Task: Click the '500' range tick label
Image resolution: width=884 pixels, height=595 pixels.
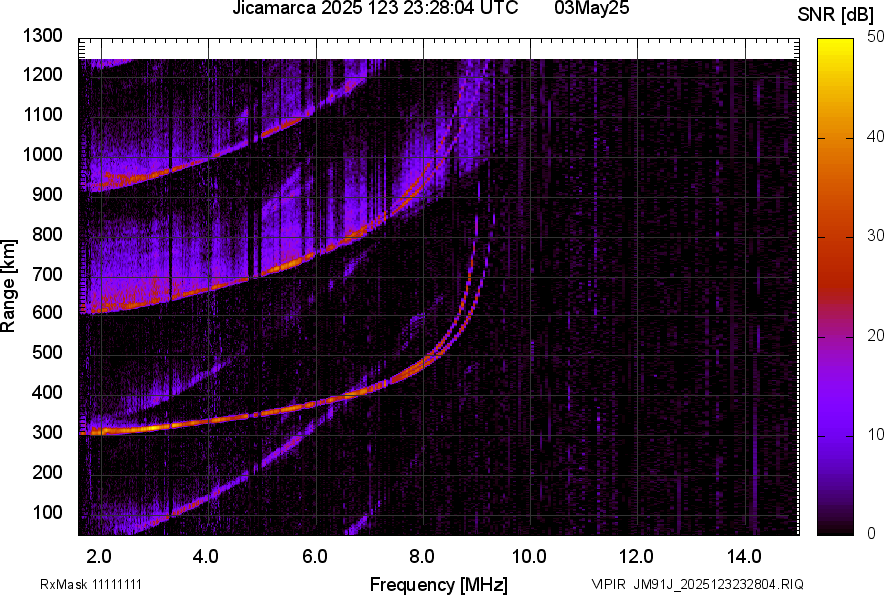Action: 47,352
